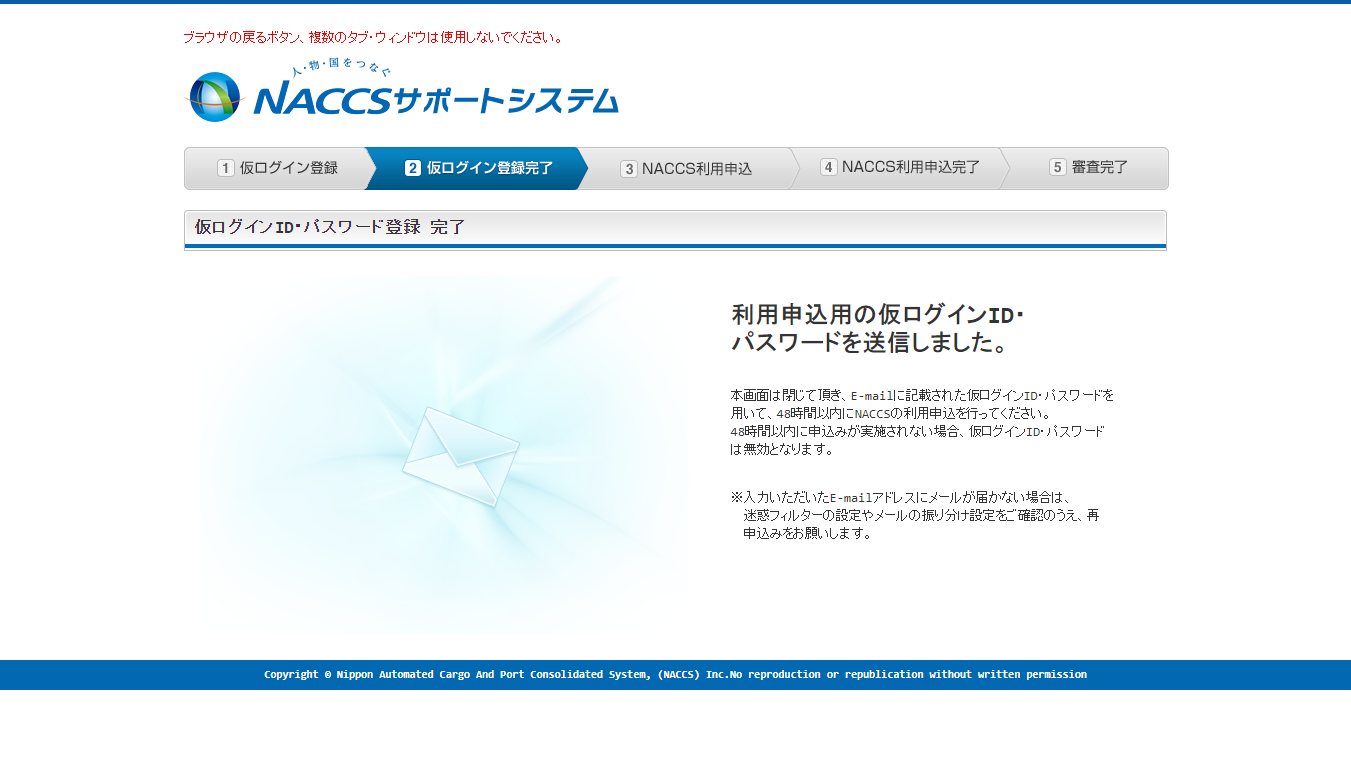Select the 仮ログイン登録 step label
This screenshot has height=781, width=1351.
pos(289,168)
